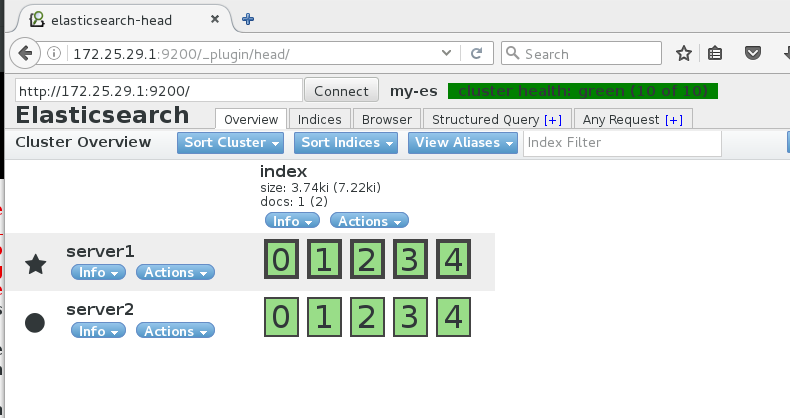
Task: Focus the browser Search field
Action: pyautogui.click(x=581, y=53)
